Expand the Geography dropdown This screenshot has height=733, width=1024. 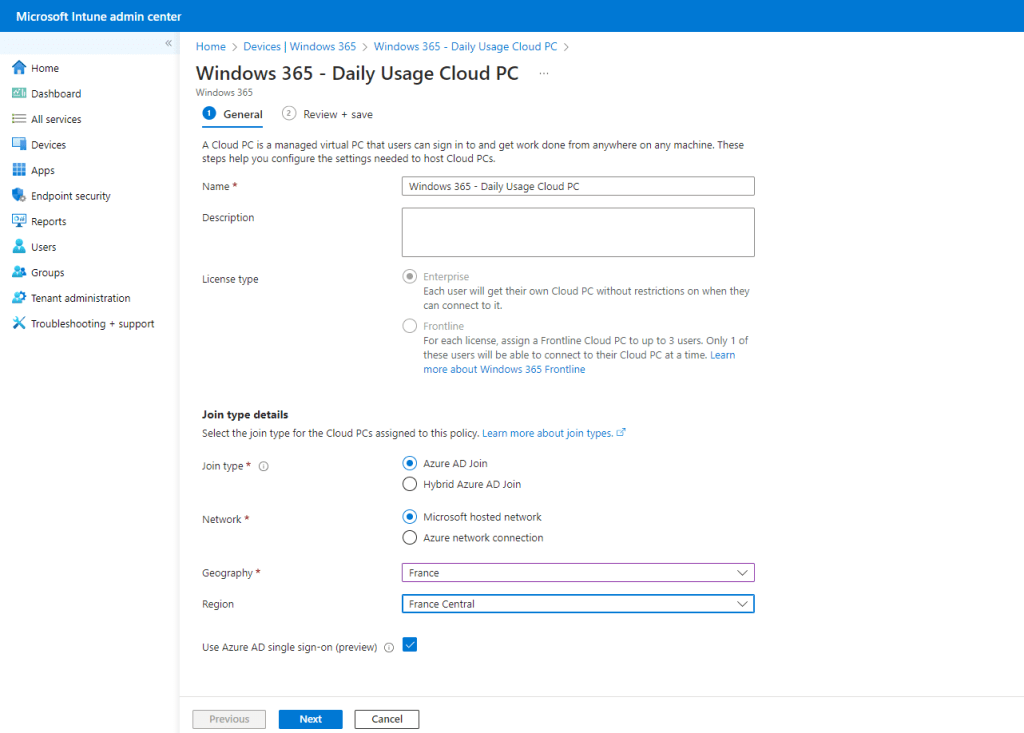coord(577,573)
